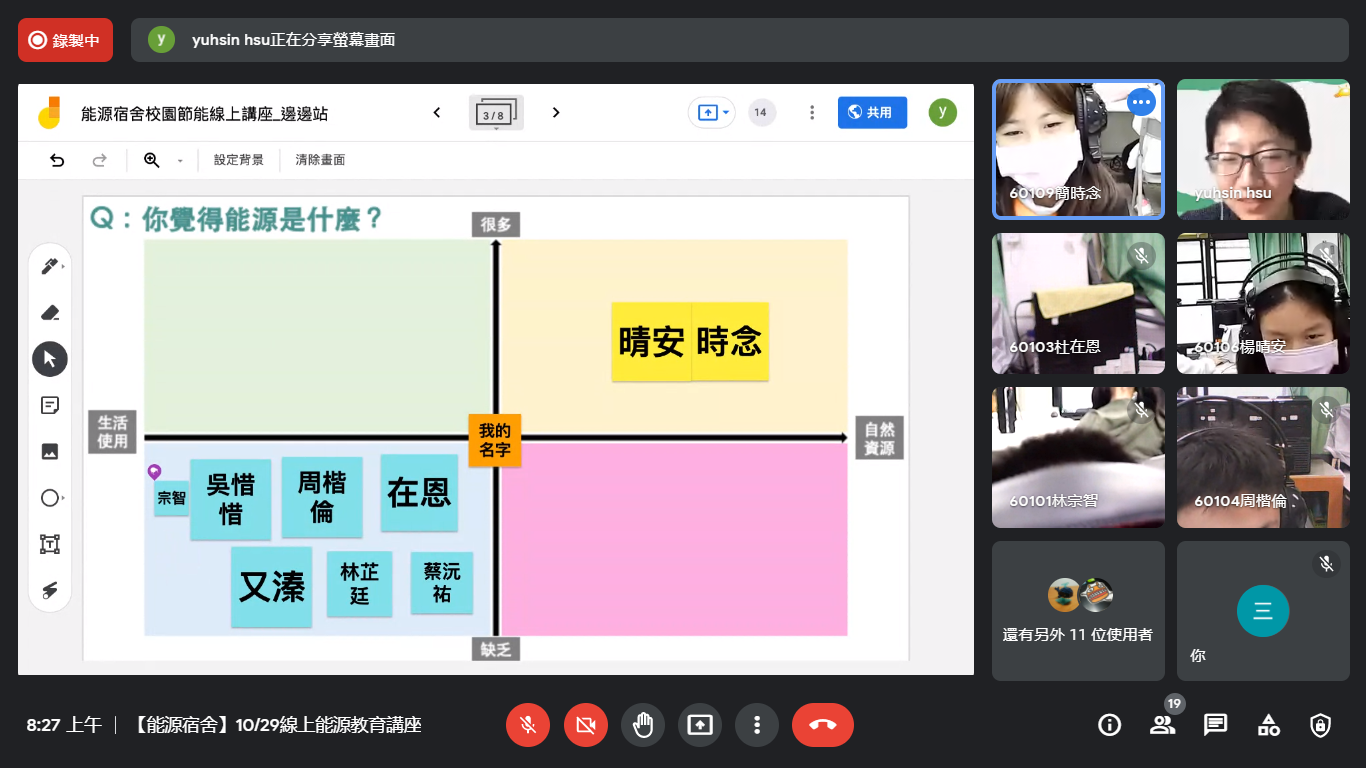Screen dimensions: 1366x768
Task: Select the 宗智 small sticky note
Action: [172, 497]
